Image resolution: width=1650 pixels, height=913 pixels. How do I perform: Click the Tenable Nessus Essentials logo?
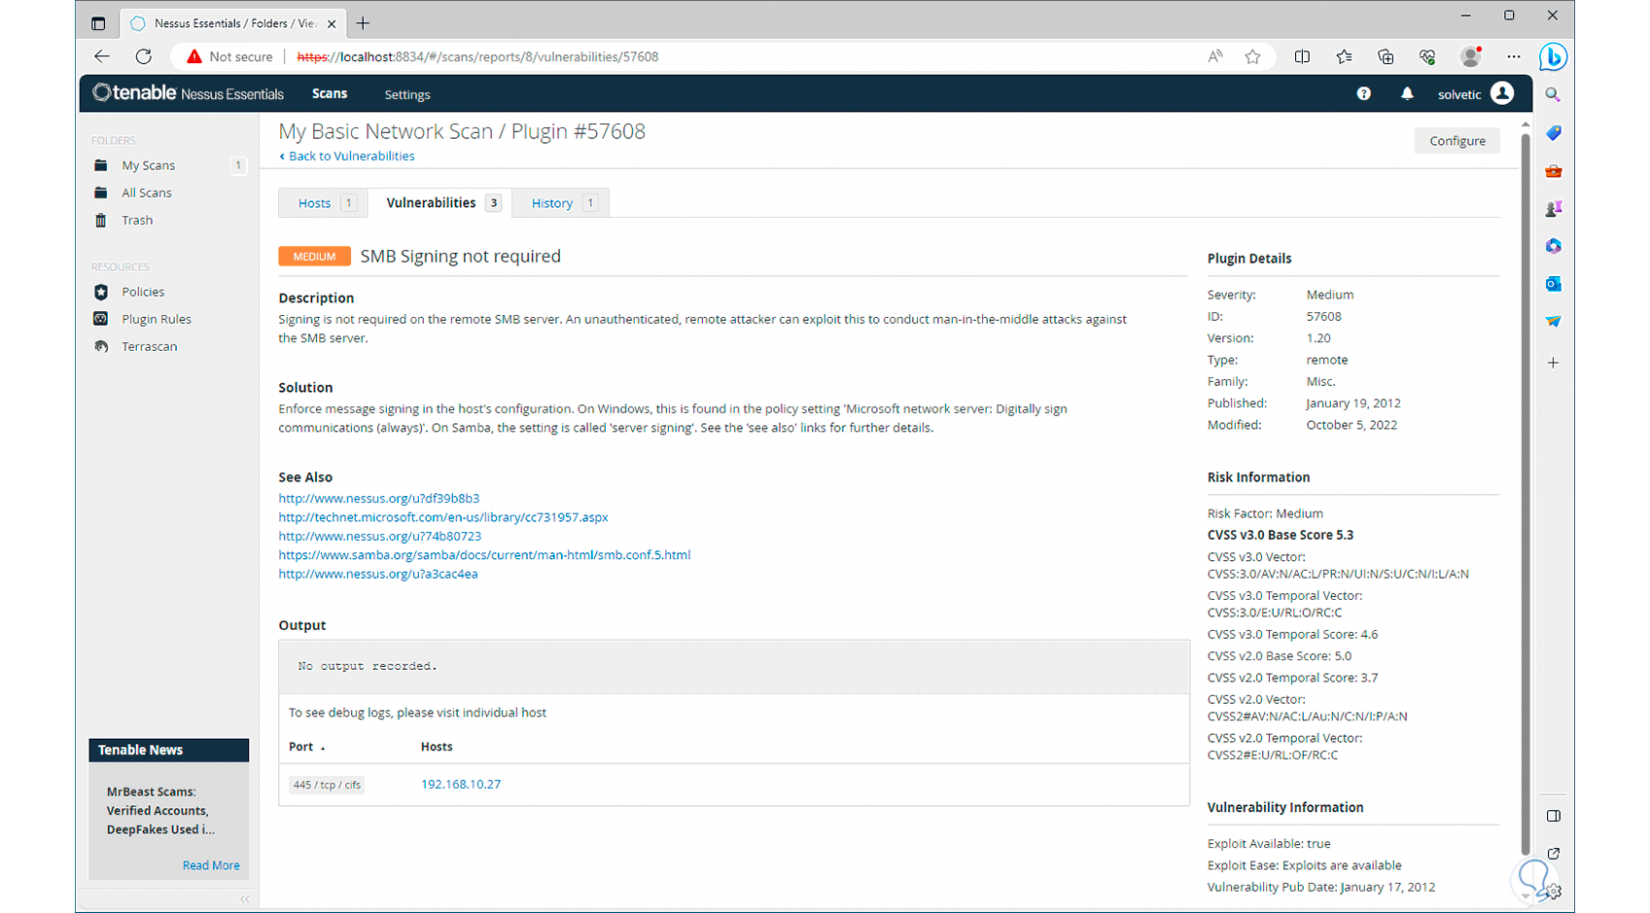point(188,94)
